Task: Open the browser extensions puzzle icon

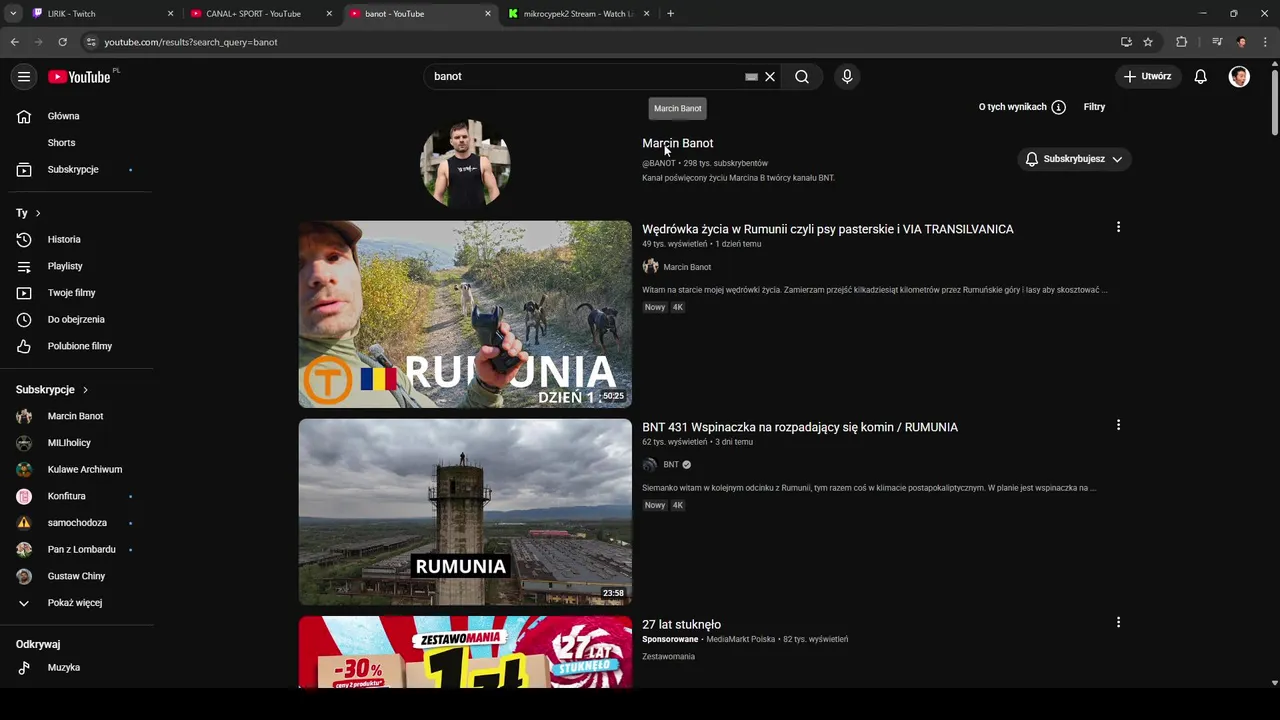Action: [1182, 42]
